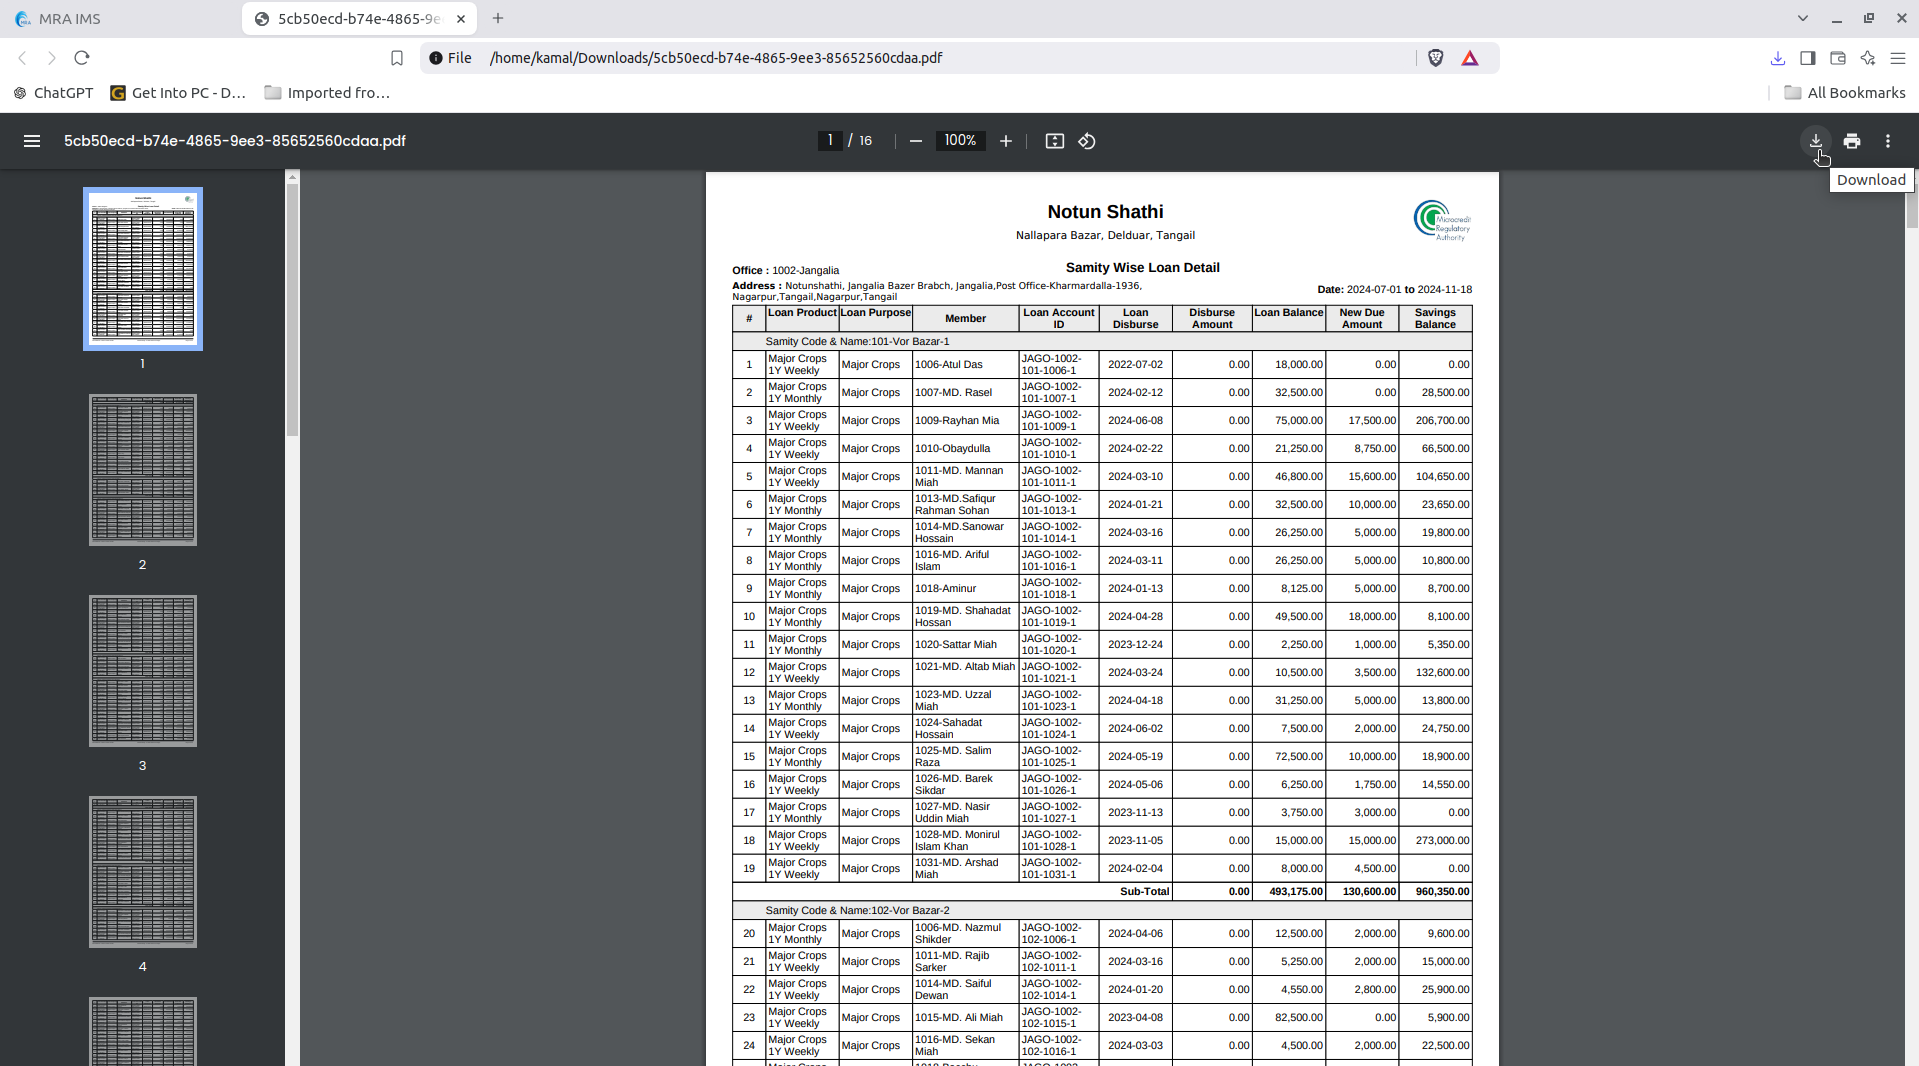Click loan account JAGO-1002-101-1007-1
Image resolution: width=1919 pixels, height=1066 pixels.
tap(1059, 393)
